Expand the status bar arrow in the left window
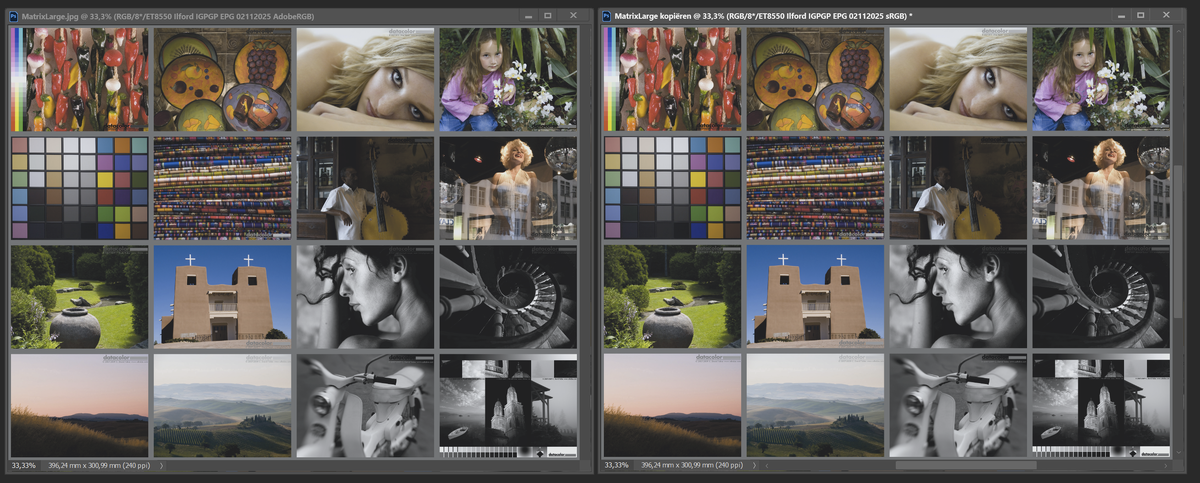 click(x=162, y=466)
